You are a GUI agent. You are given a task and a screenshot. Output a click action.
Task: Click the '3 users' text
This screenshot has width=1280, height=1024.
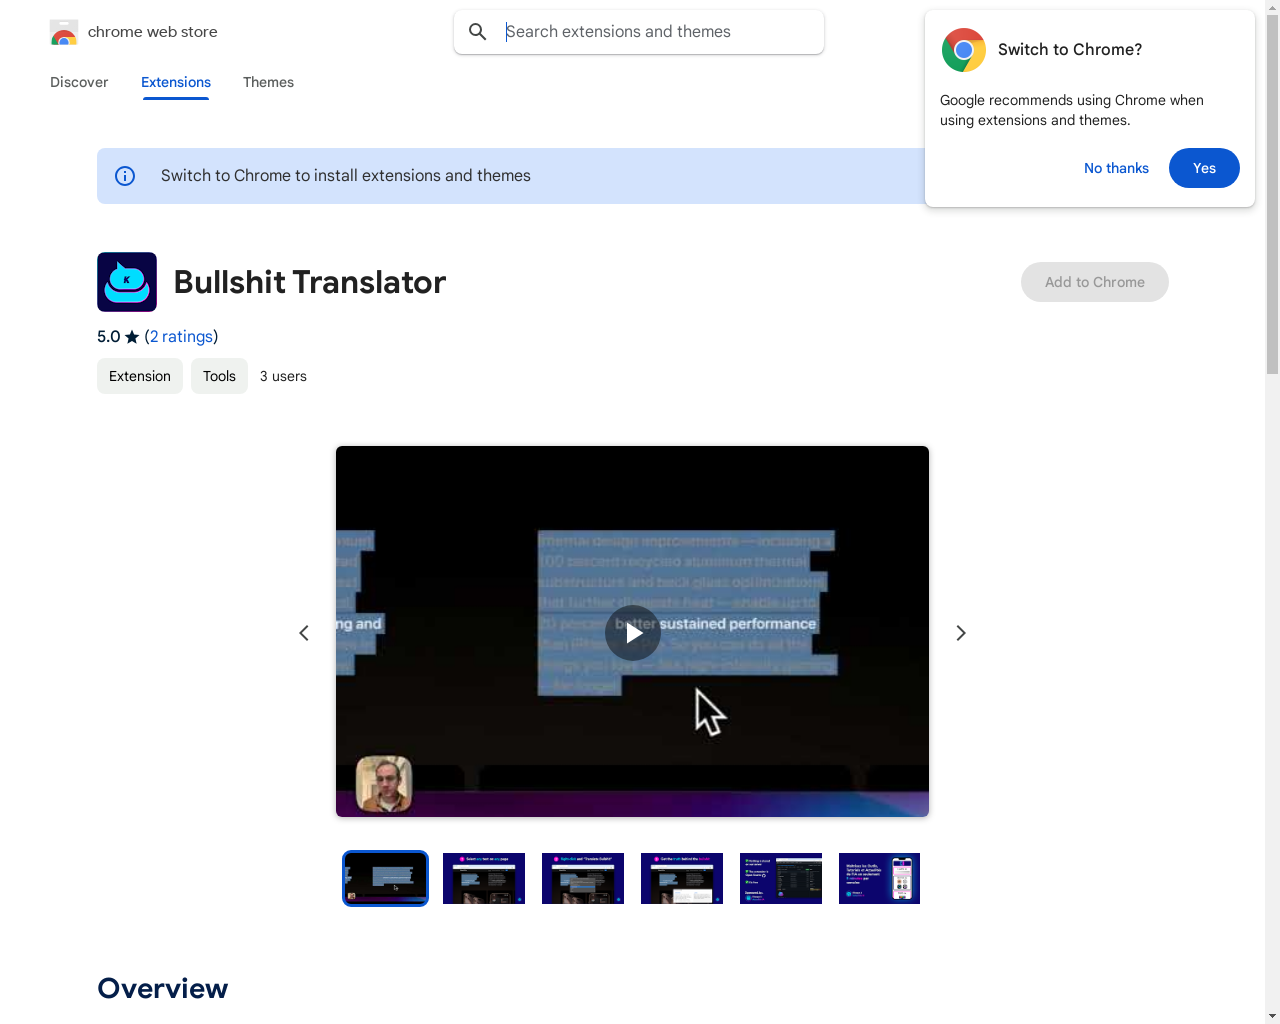(x=283, y=376)
